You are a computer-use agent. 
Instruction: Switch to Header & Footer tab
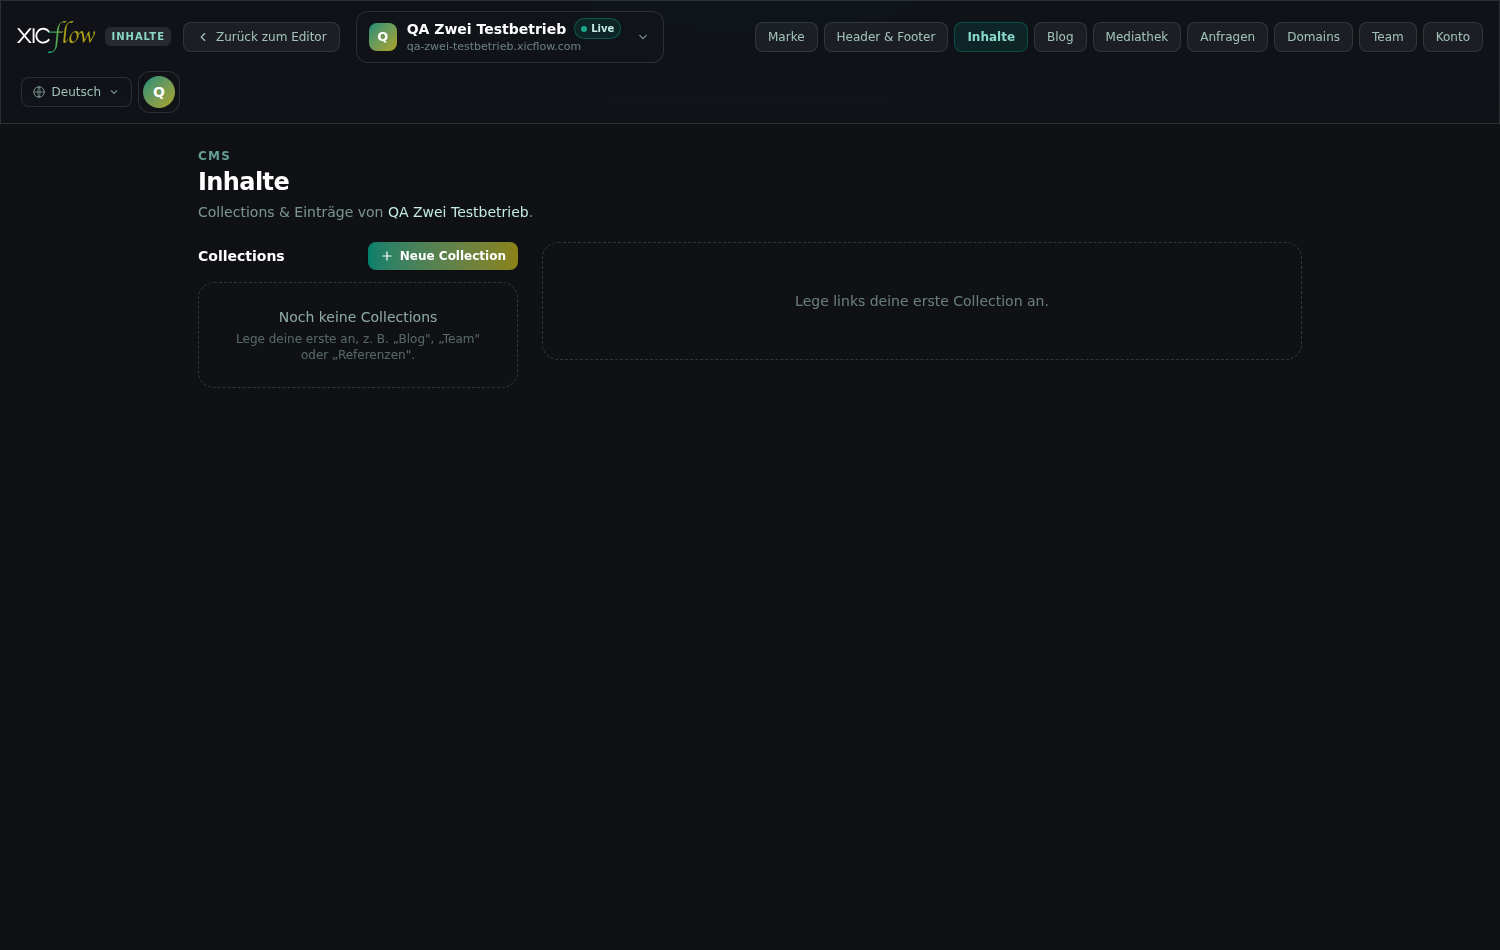coord(886,37)
